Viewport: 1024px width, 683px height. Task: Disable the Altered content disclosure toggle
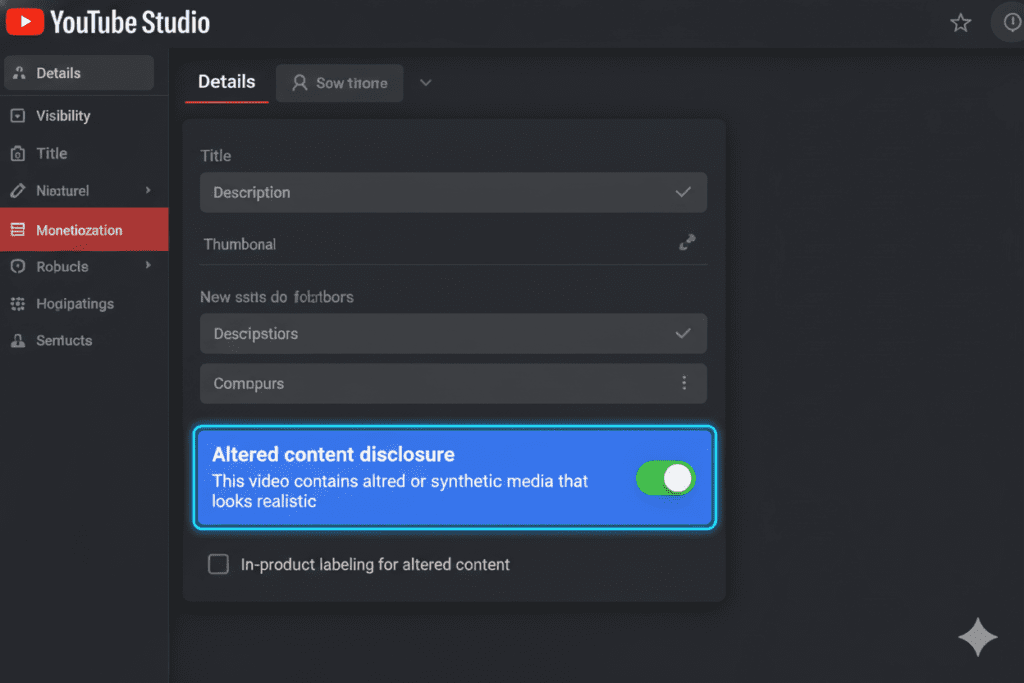(666, 479)
